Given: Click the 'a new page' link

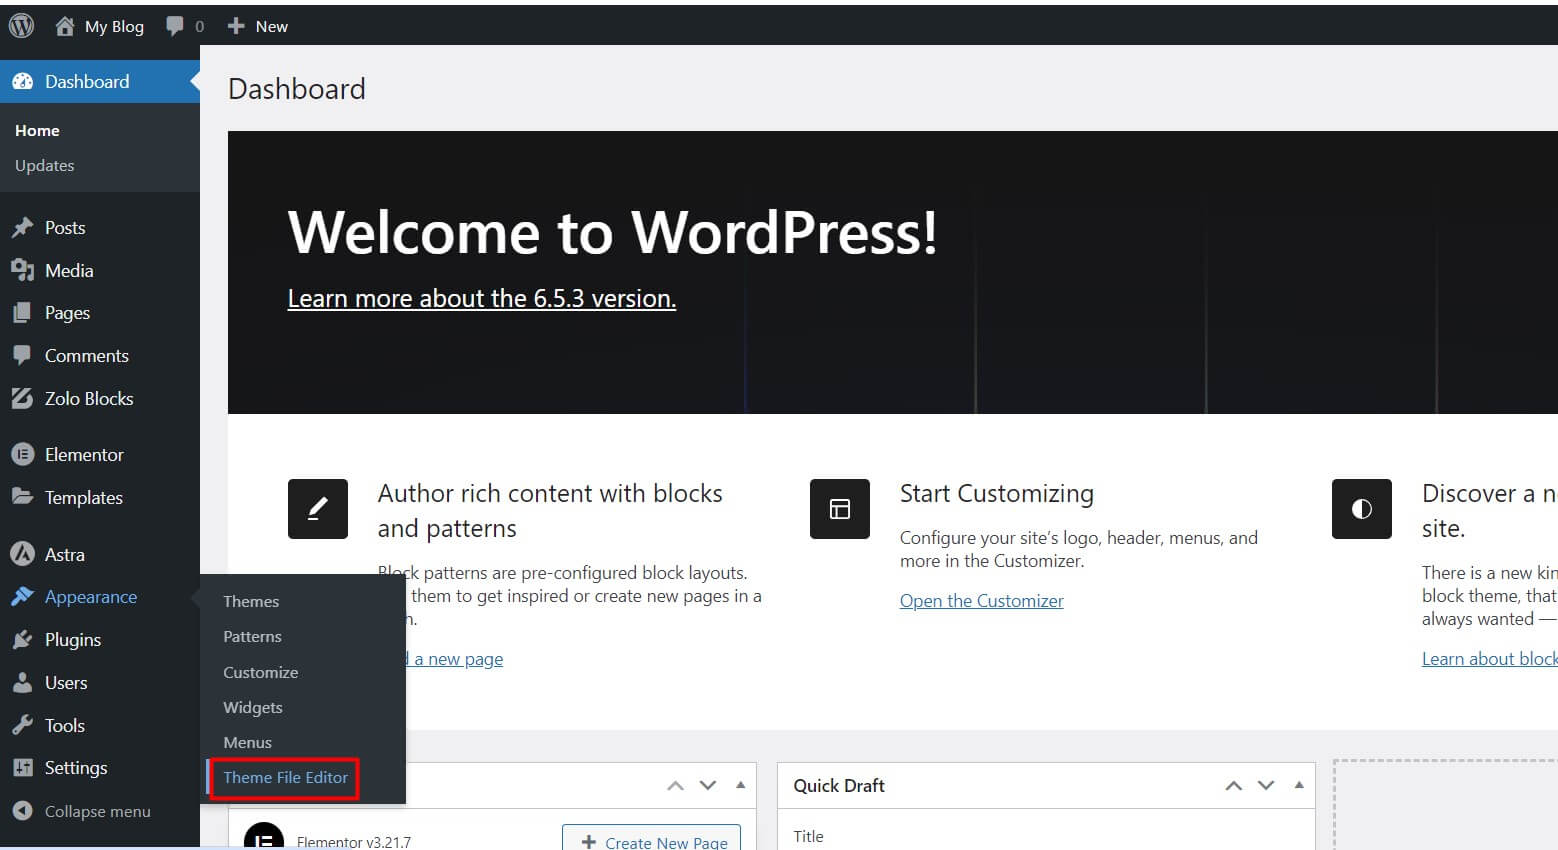Looking at the screenshot, I should coord(458,658).
